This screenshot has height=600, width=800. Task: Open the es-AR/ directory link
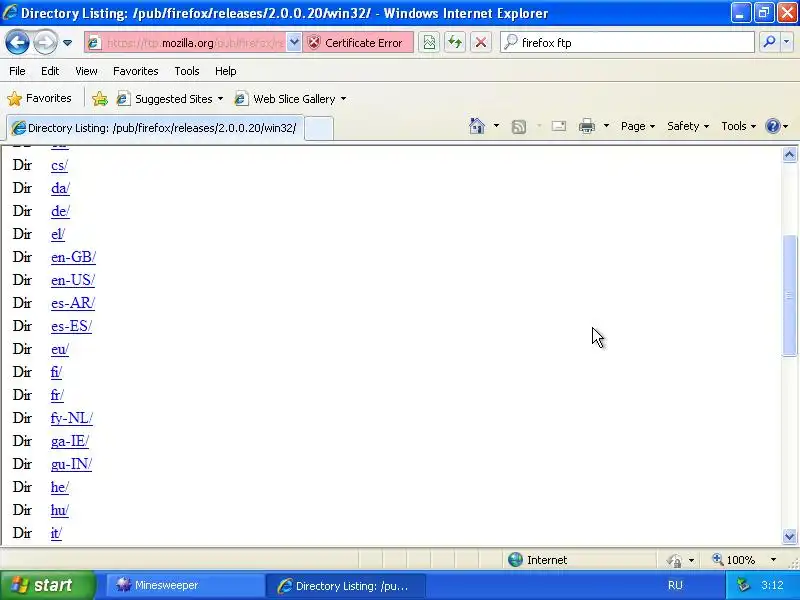(x=73, y=303)
